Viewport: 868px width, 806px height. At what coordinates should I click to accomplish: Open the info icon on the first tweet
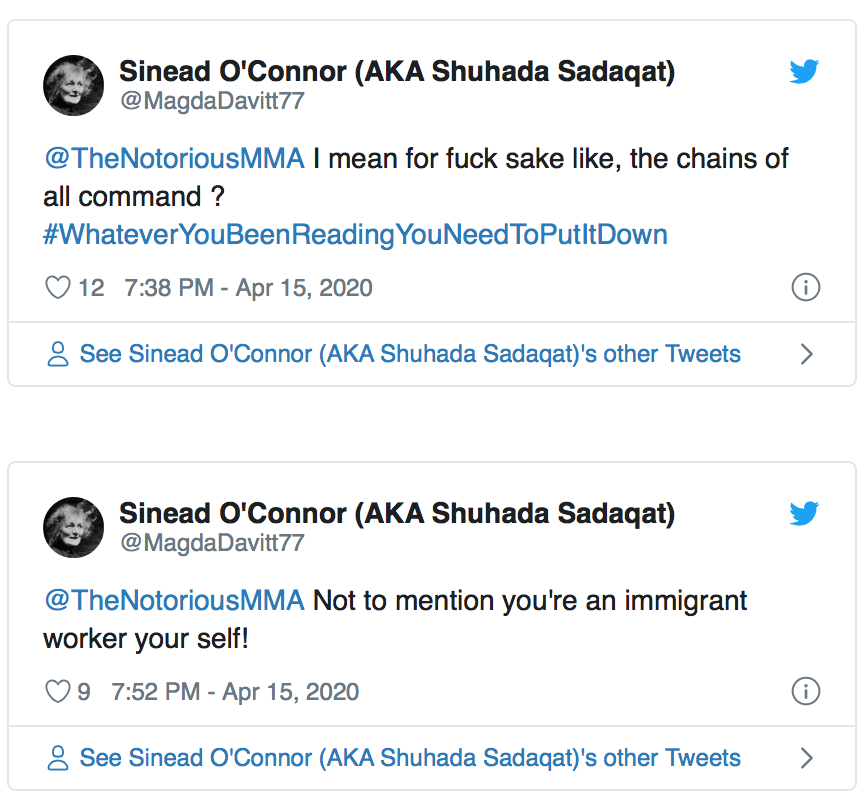point(807,288)
